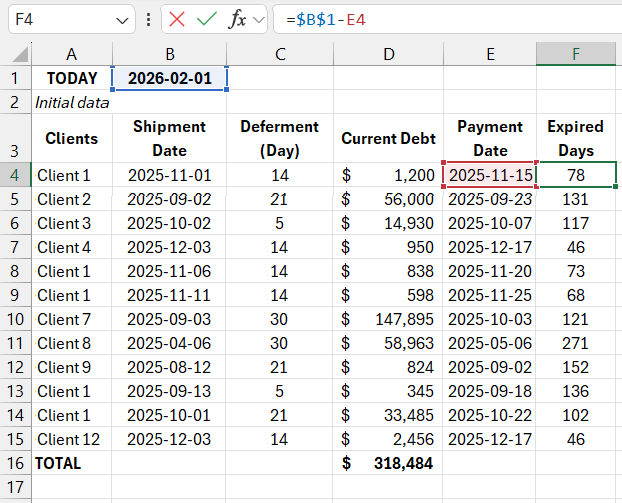The image size is (622, 503).
Task: Click the debt cell showing 598
Action: pyautogui.click(x=388, y=295)
